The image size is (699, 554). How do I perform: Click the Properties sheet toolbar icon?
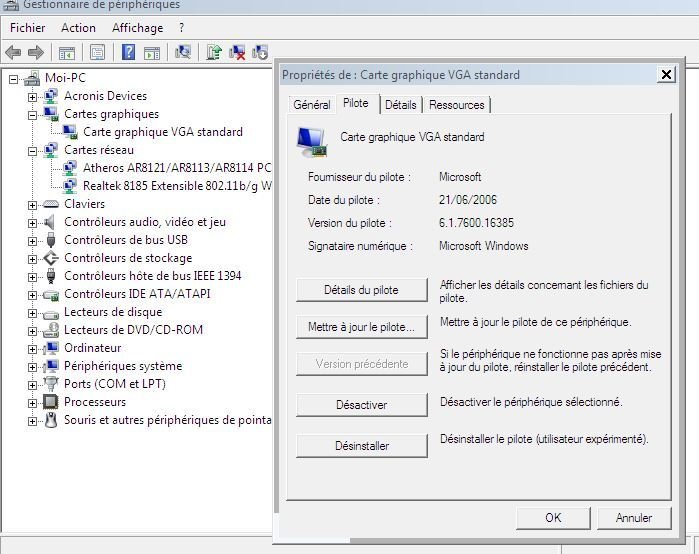click(x=97, y=52)
